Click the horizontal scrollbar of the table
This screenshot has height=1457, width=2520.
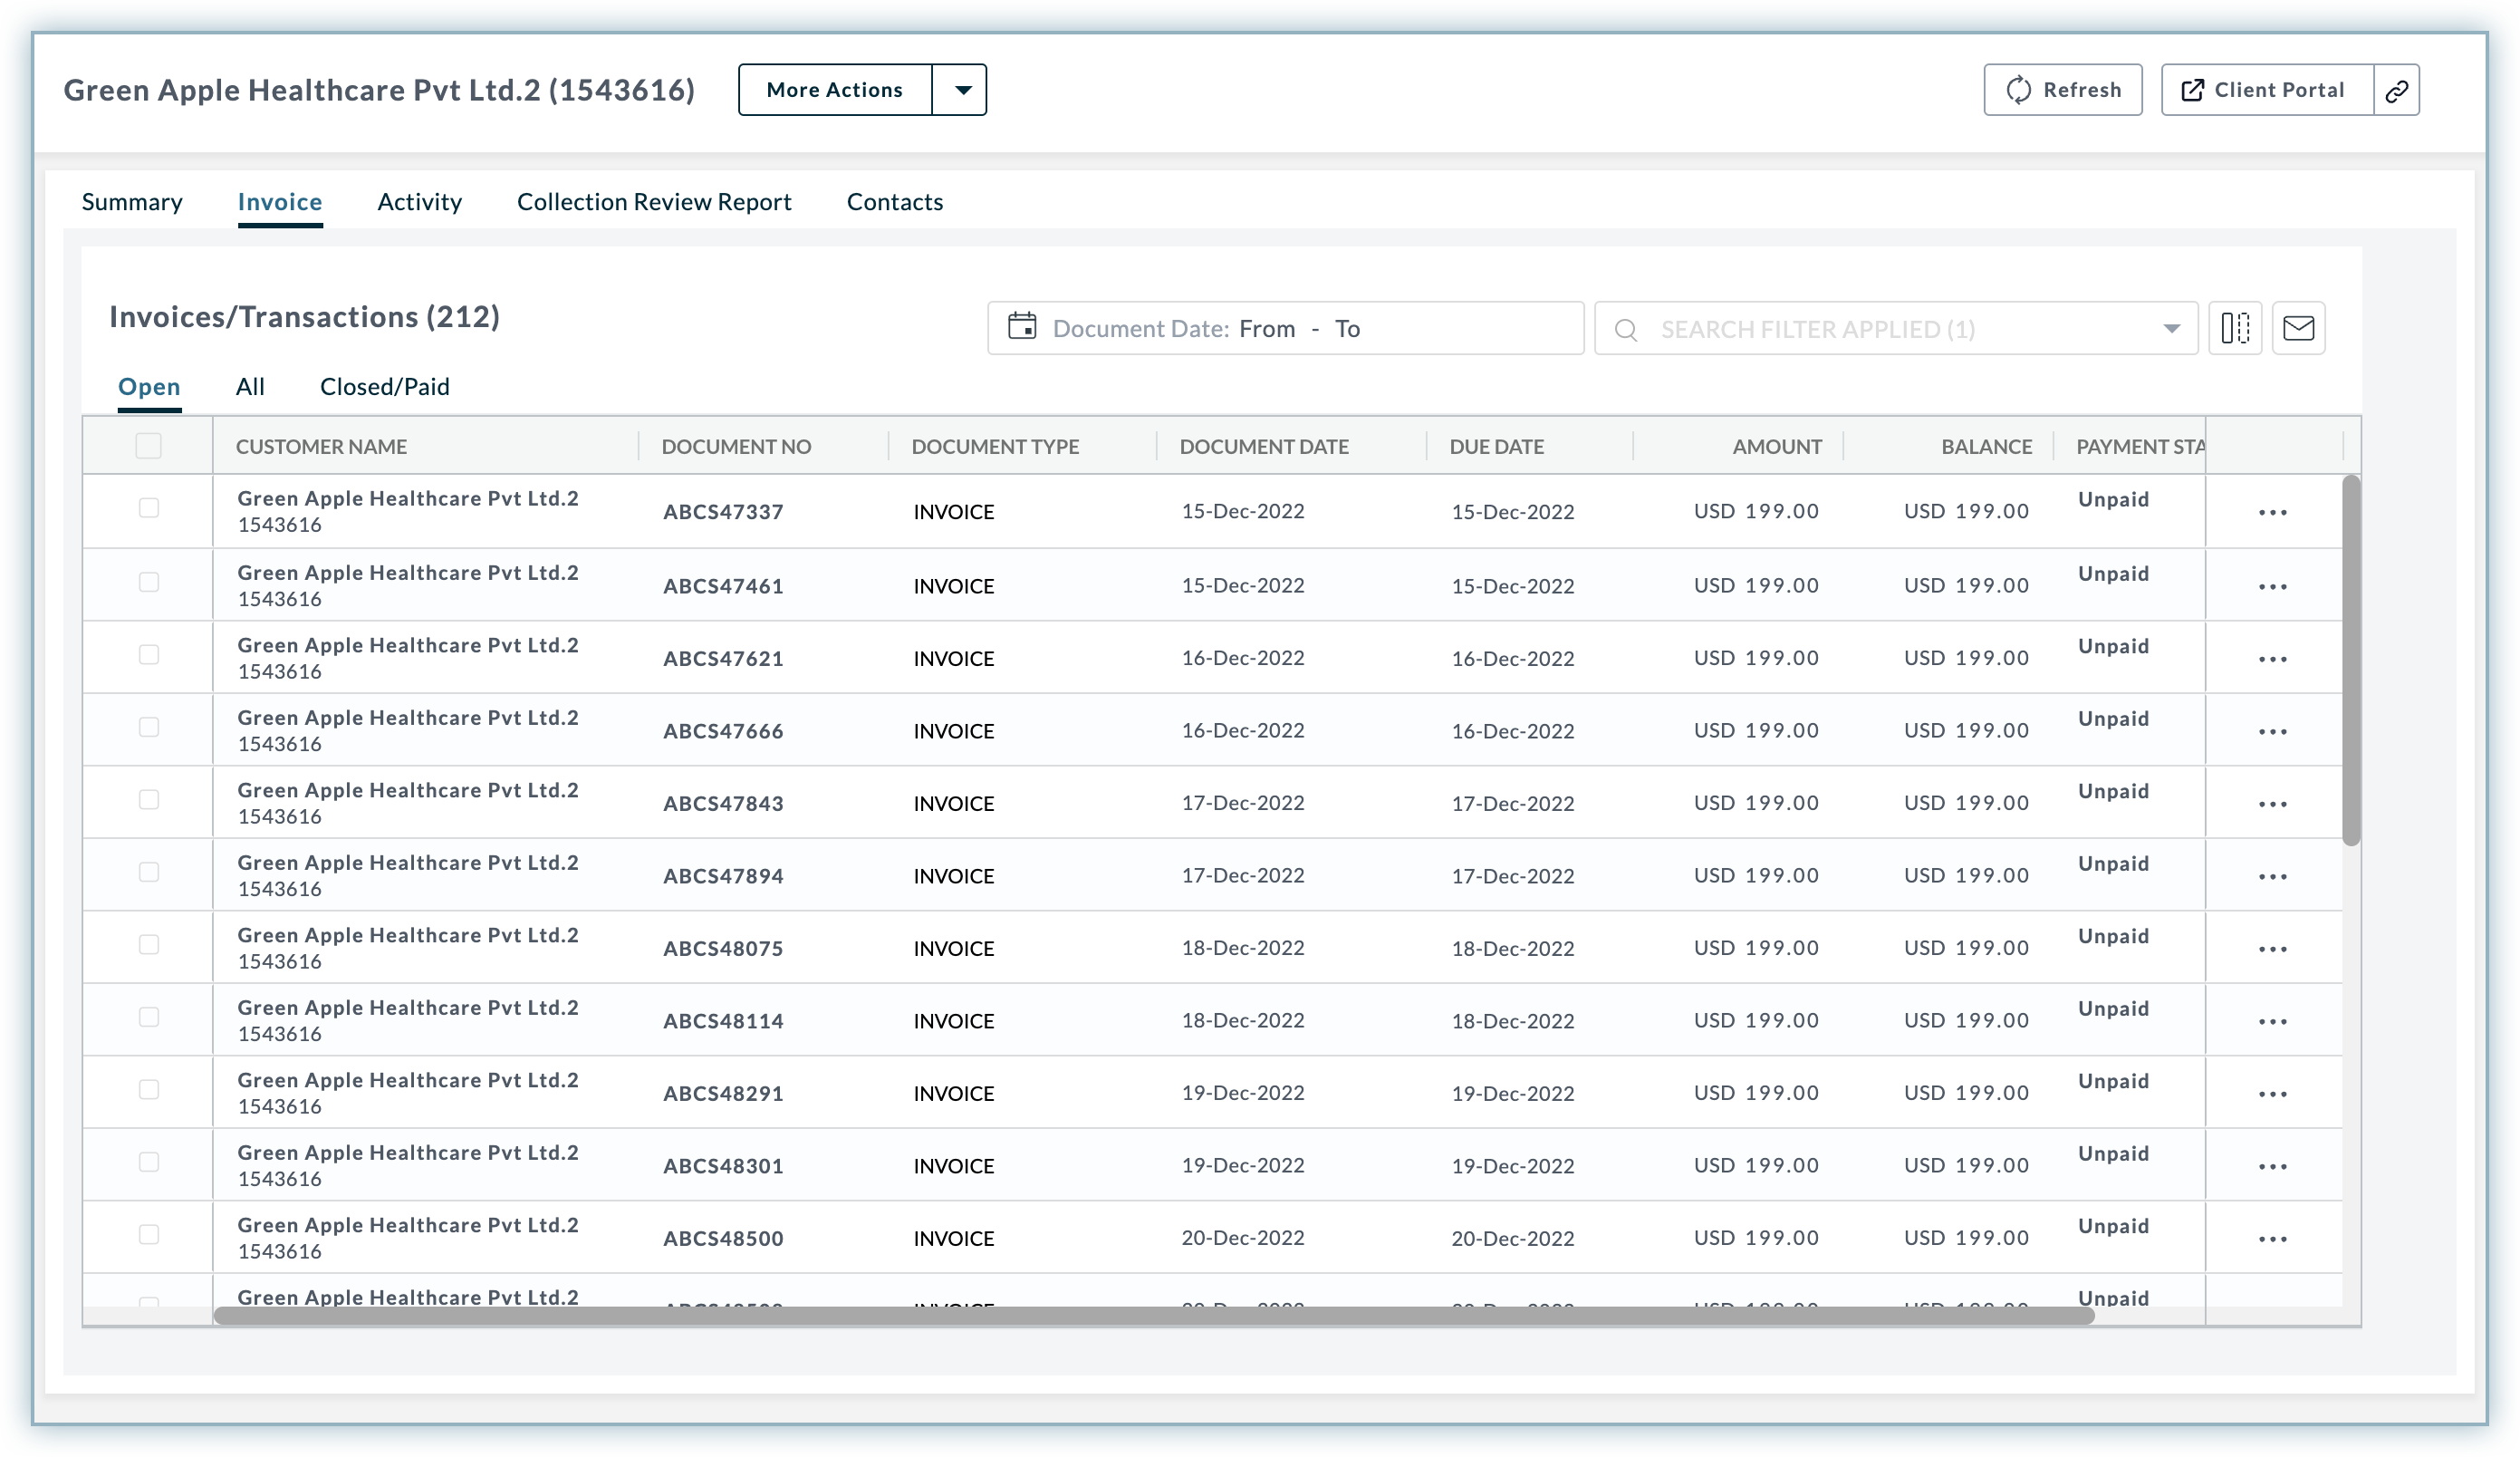[1154, 1315]
